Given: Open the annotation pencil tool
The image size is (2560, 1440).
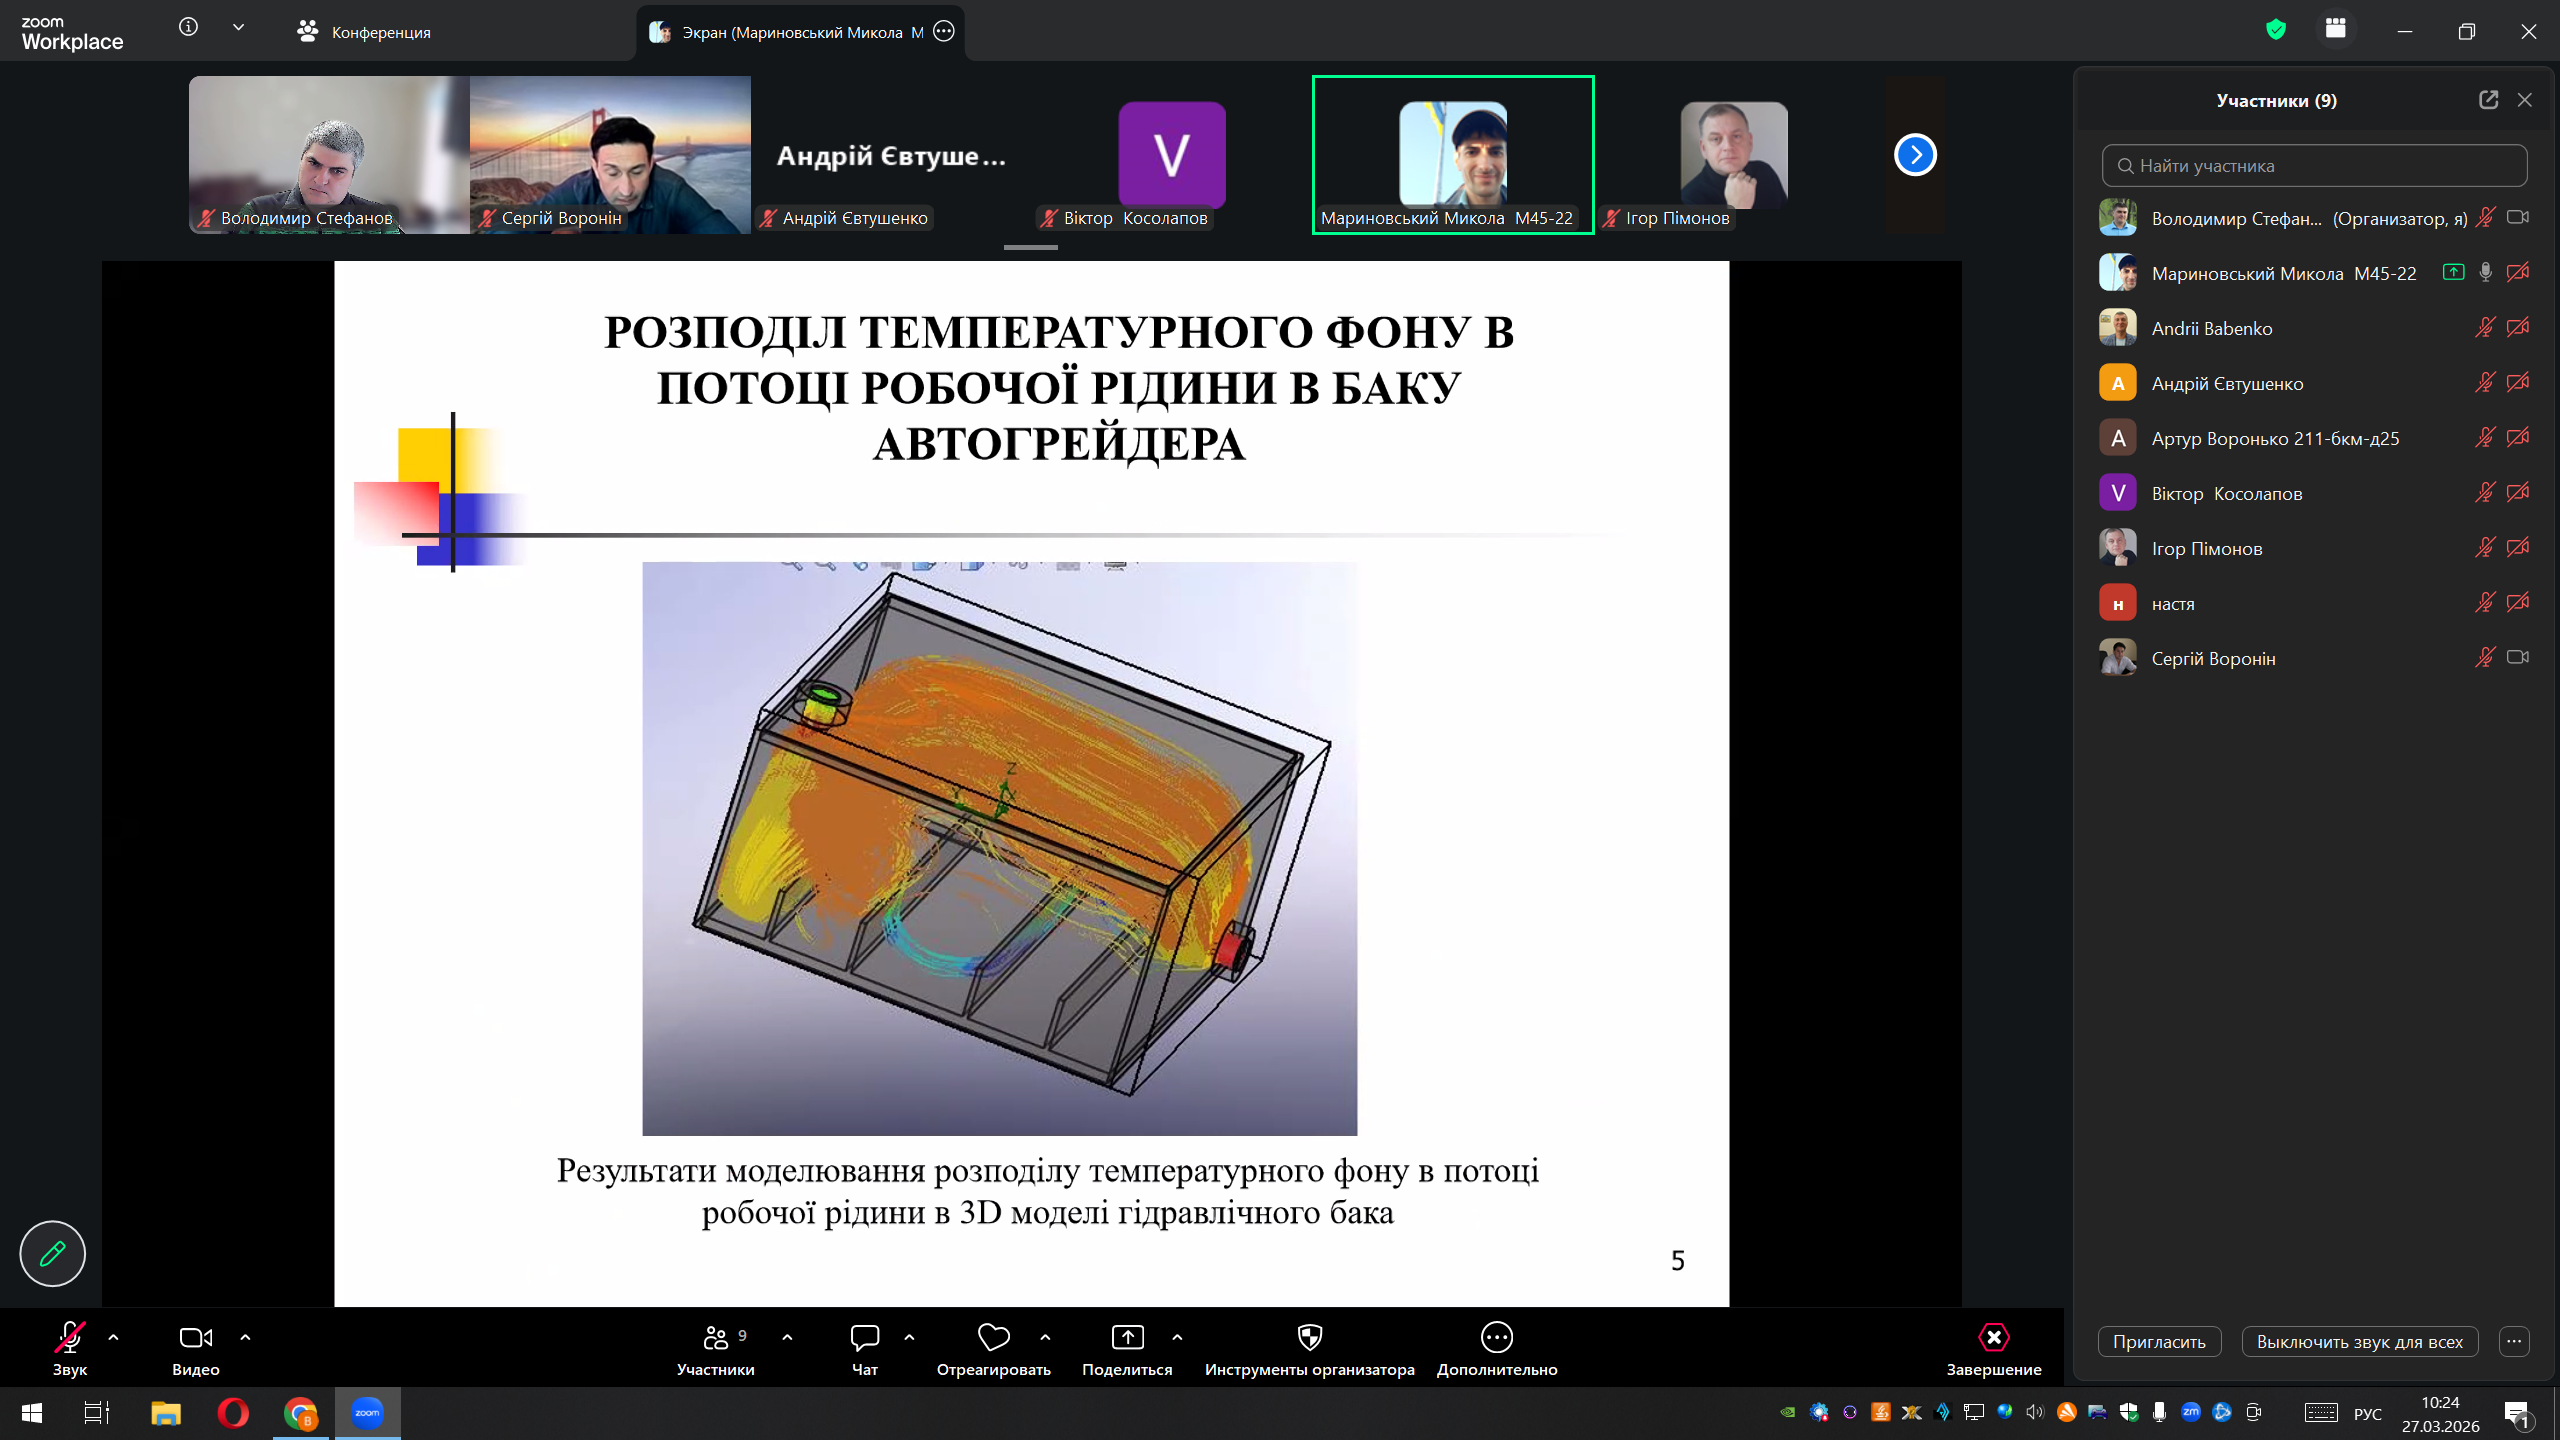Looking at the screenshot, I should (x=52, y=1253).
